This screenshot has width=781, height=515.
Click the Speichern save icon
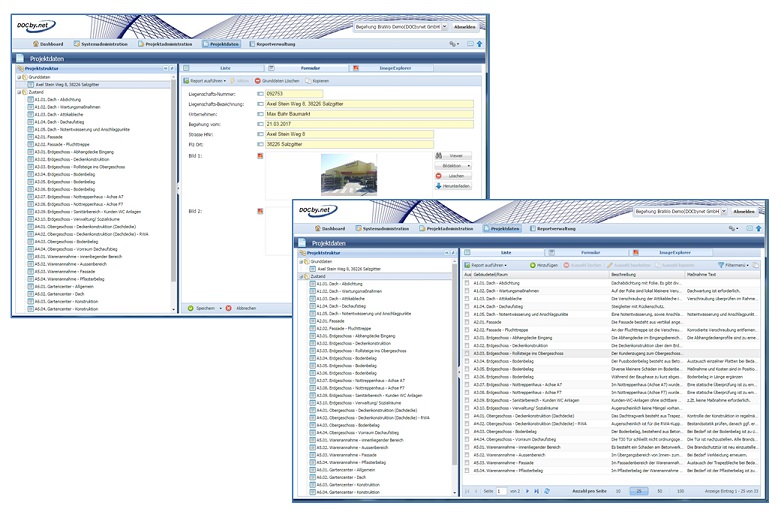(x=190, y=308)
